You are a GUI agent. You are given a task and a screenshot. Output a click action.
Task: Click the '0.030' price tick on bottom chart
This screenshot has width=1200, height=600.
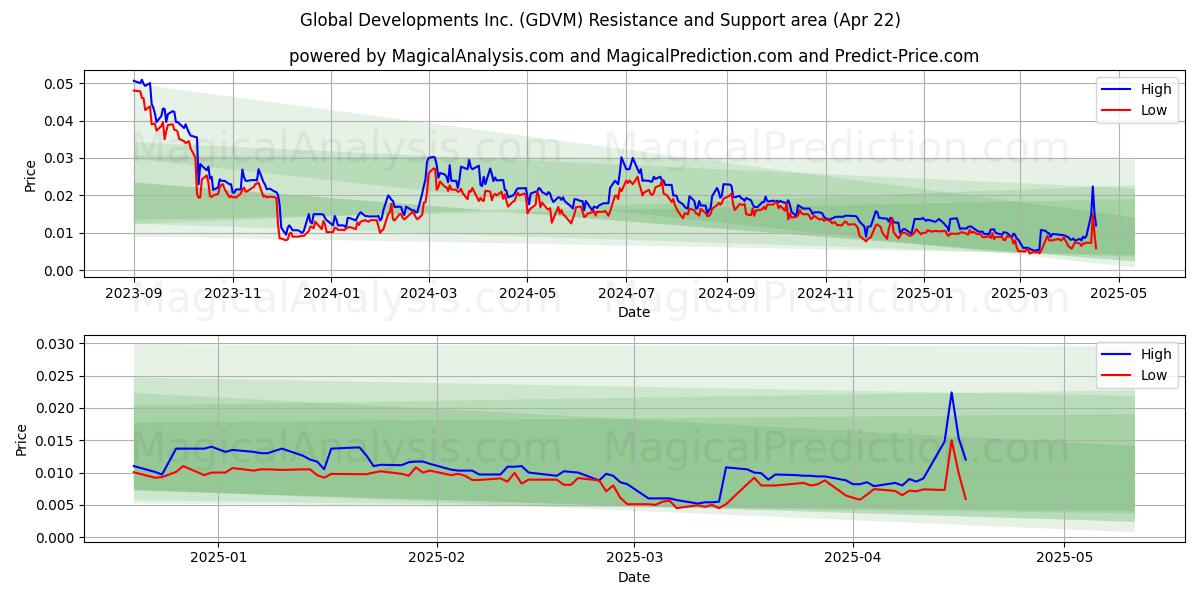(55, 344)
